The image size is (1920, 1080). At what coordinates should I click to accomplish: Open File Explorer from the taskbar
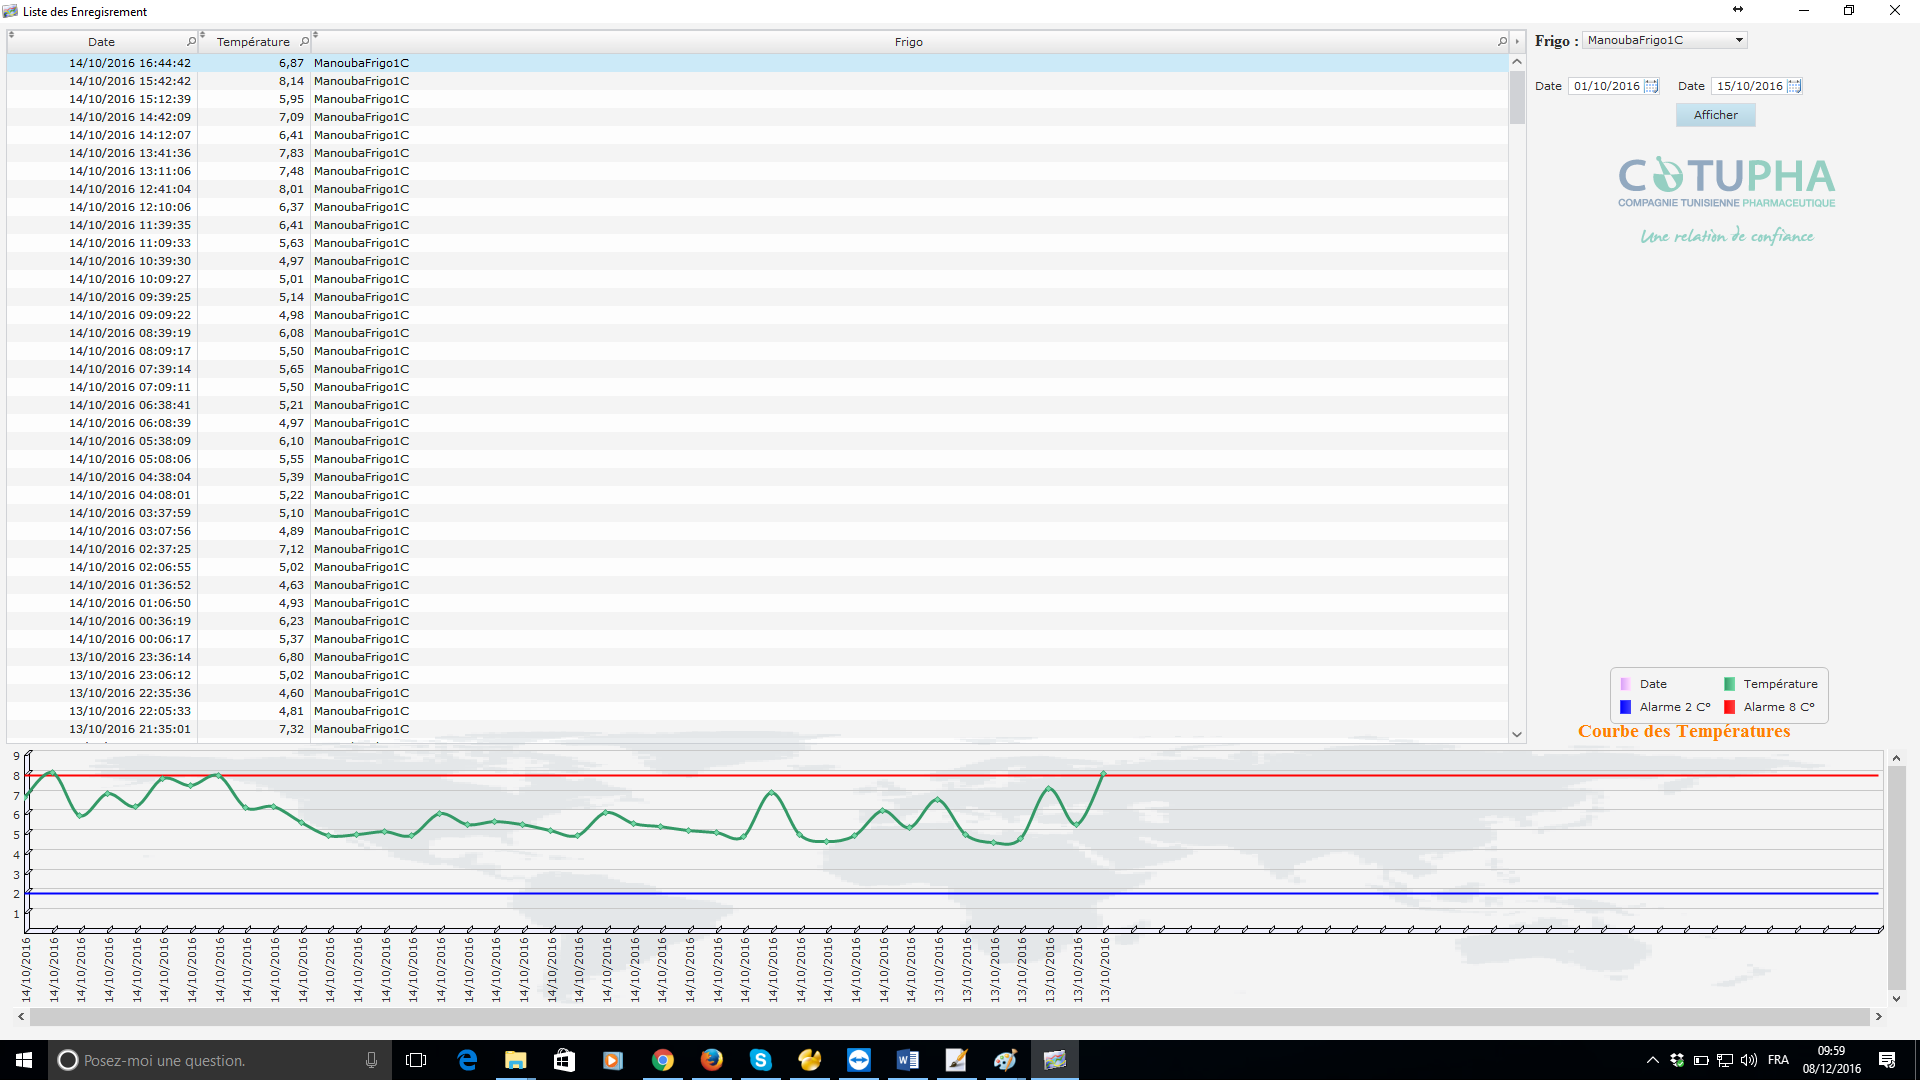[515, 1060]
